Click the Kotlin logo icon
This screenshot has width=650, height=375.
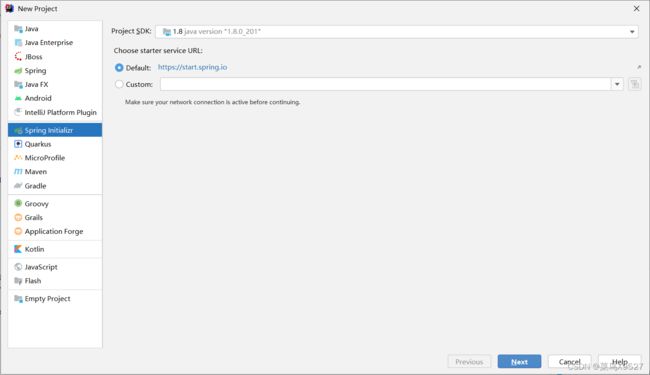(x=18, y=249)
